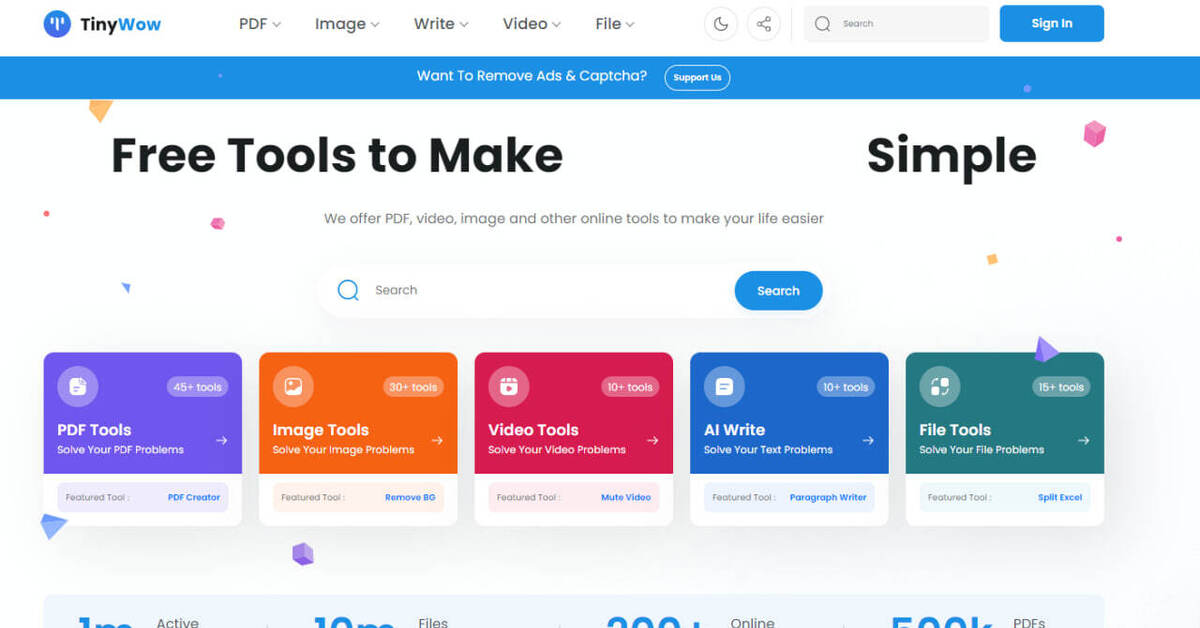This screenshot has height=628, width=1200.
Task: Click the arrow on PDF Tools card
Action: [222, 440]
